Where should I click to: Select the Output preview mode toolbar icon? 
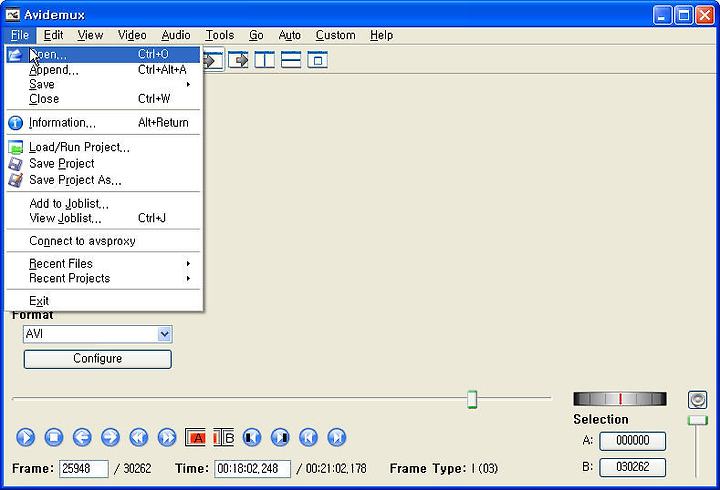[238, 60]
